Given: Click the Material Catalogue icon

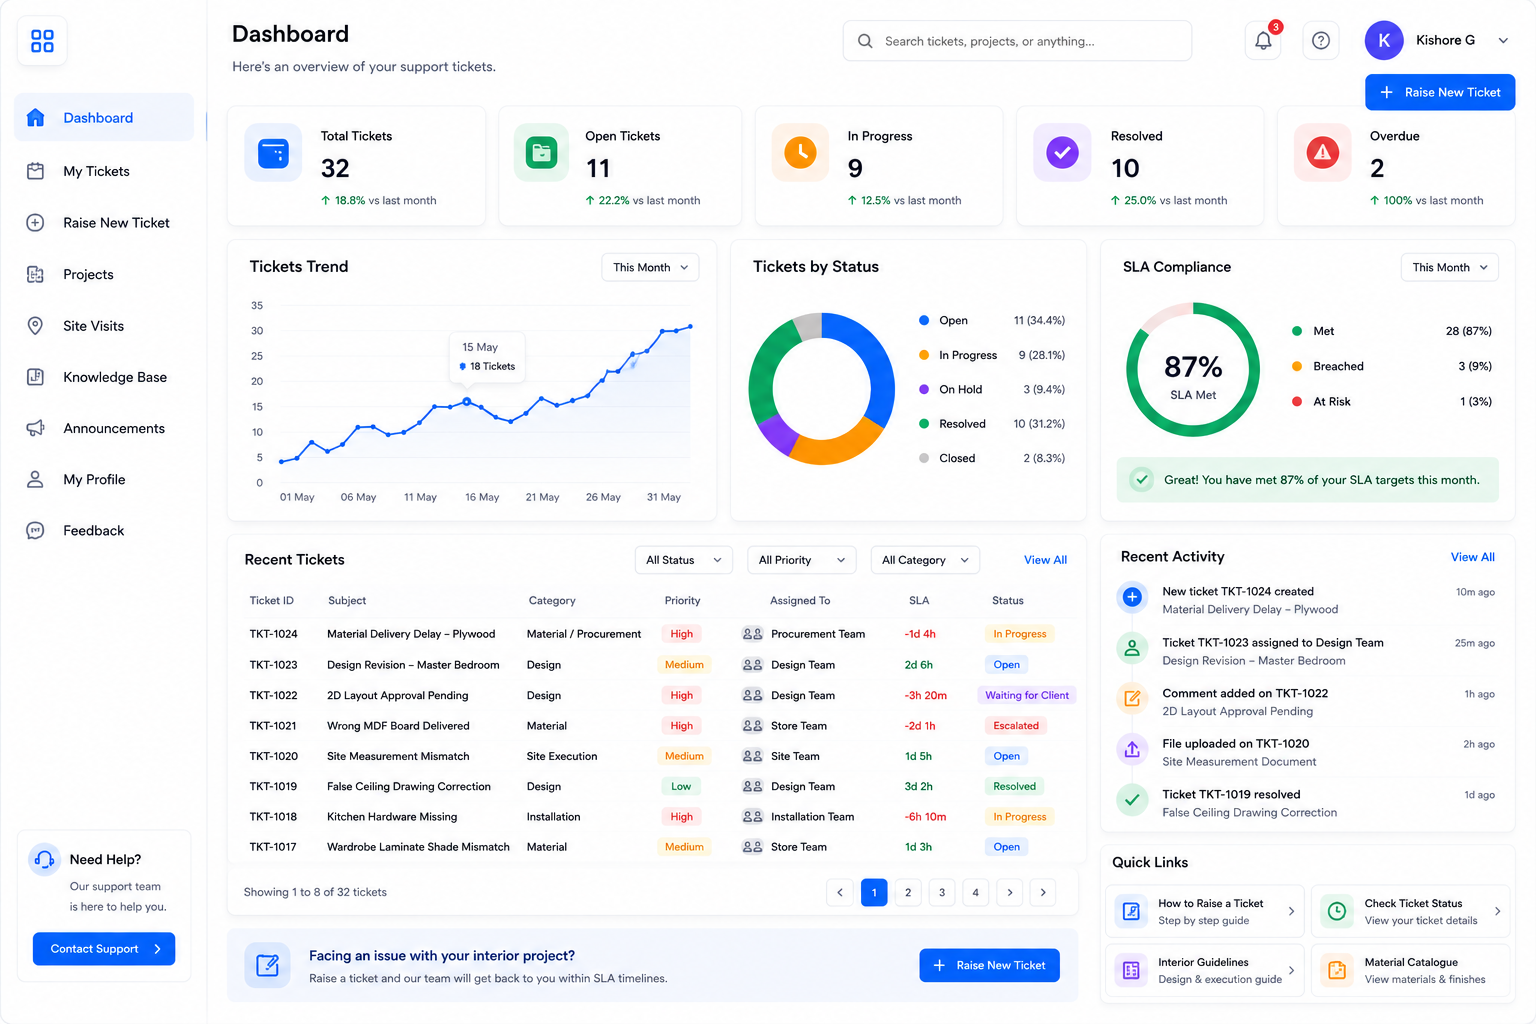Looking at the screenshot, I should (x=1337, y=970).
